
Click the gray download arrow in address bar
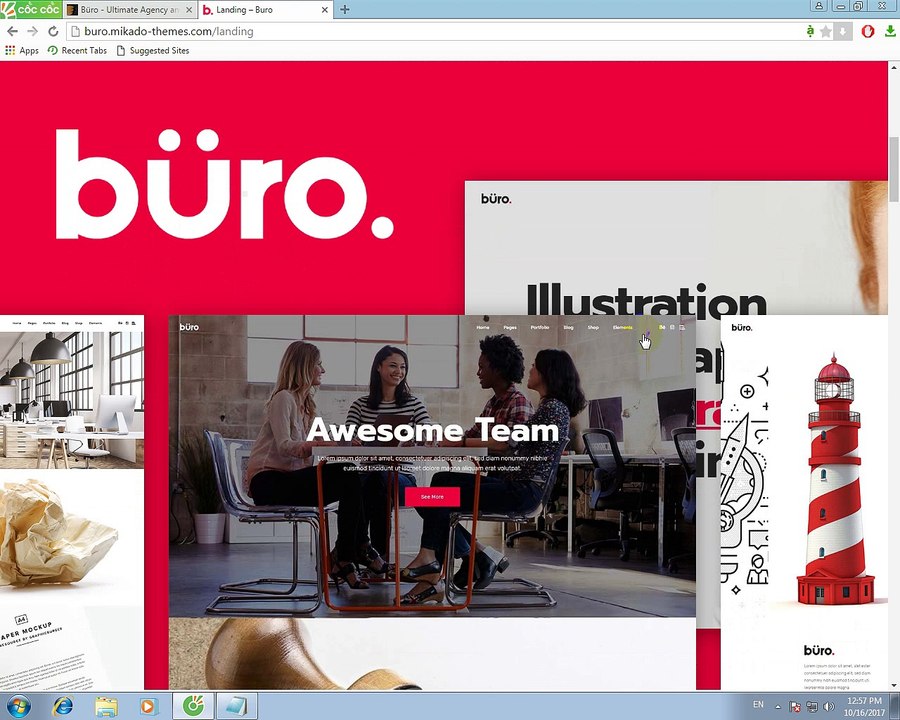point(842,32)
